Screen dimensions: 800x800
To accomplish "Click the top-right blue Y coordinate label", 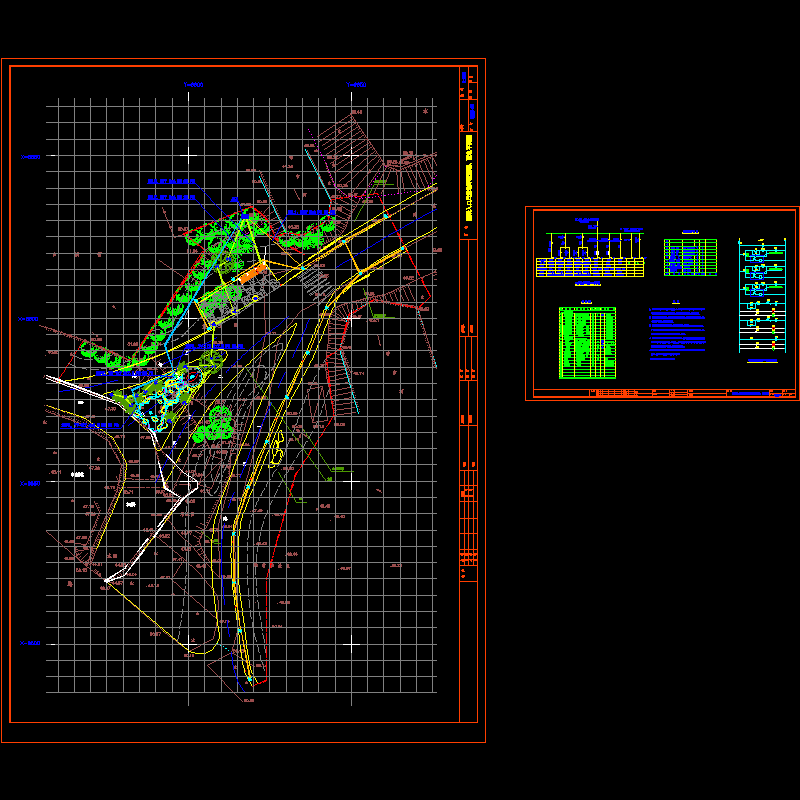I will [356, 85].
